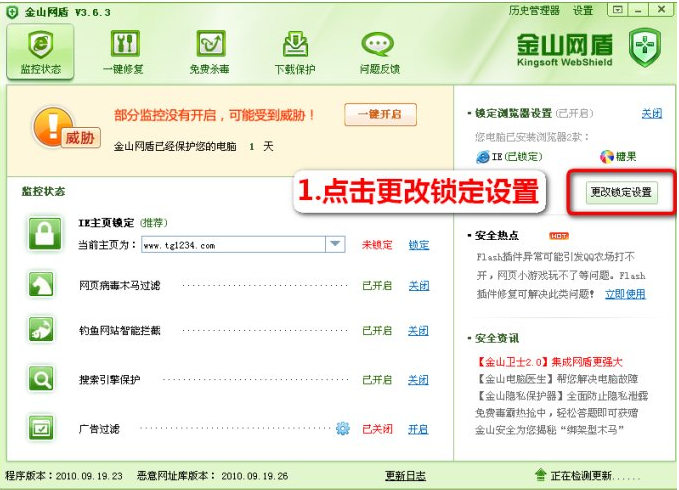679x490 pixels.
Task: Open news 【金山卫士2.0】集成网盾更强大
Action: (x=549, y=362)
